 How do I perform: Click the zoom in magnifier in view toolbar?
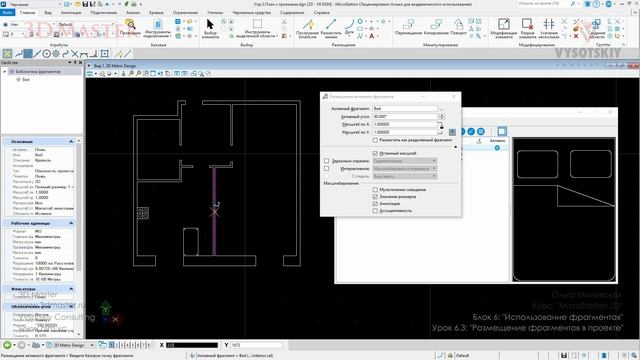[x=131, y=73]
